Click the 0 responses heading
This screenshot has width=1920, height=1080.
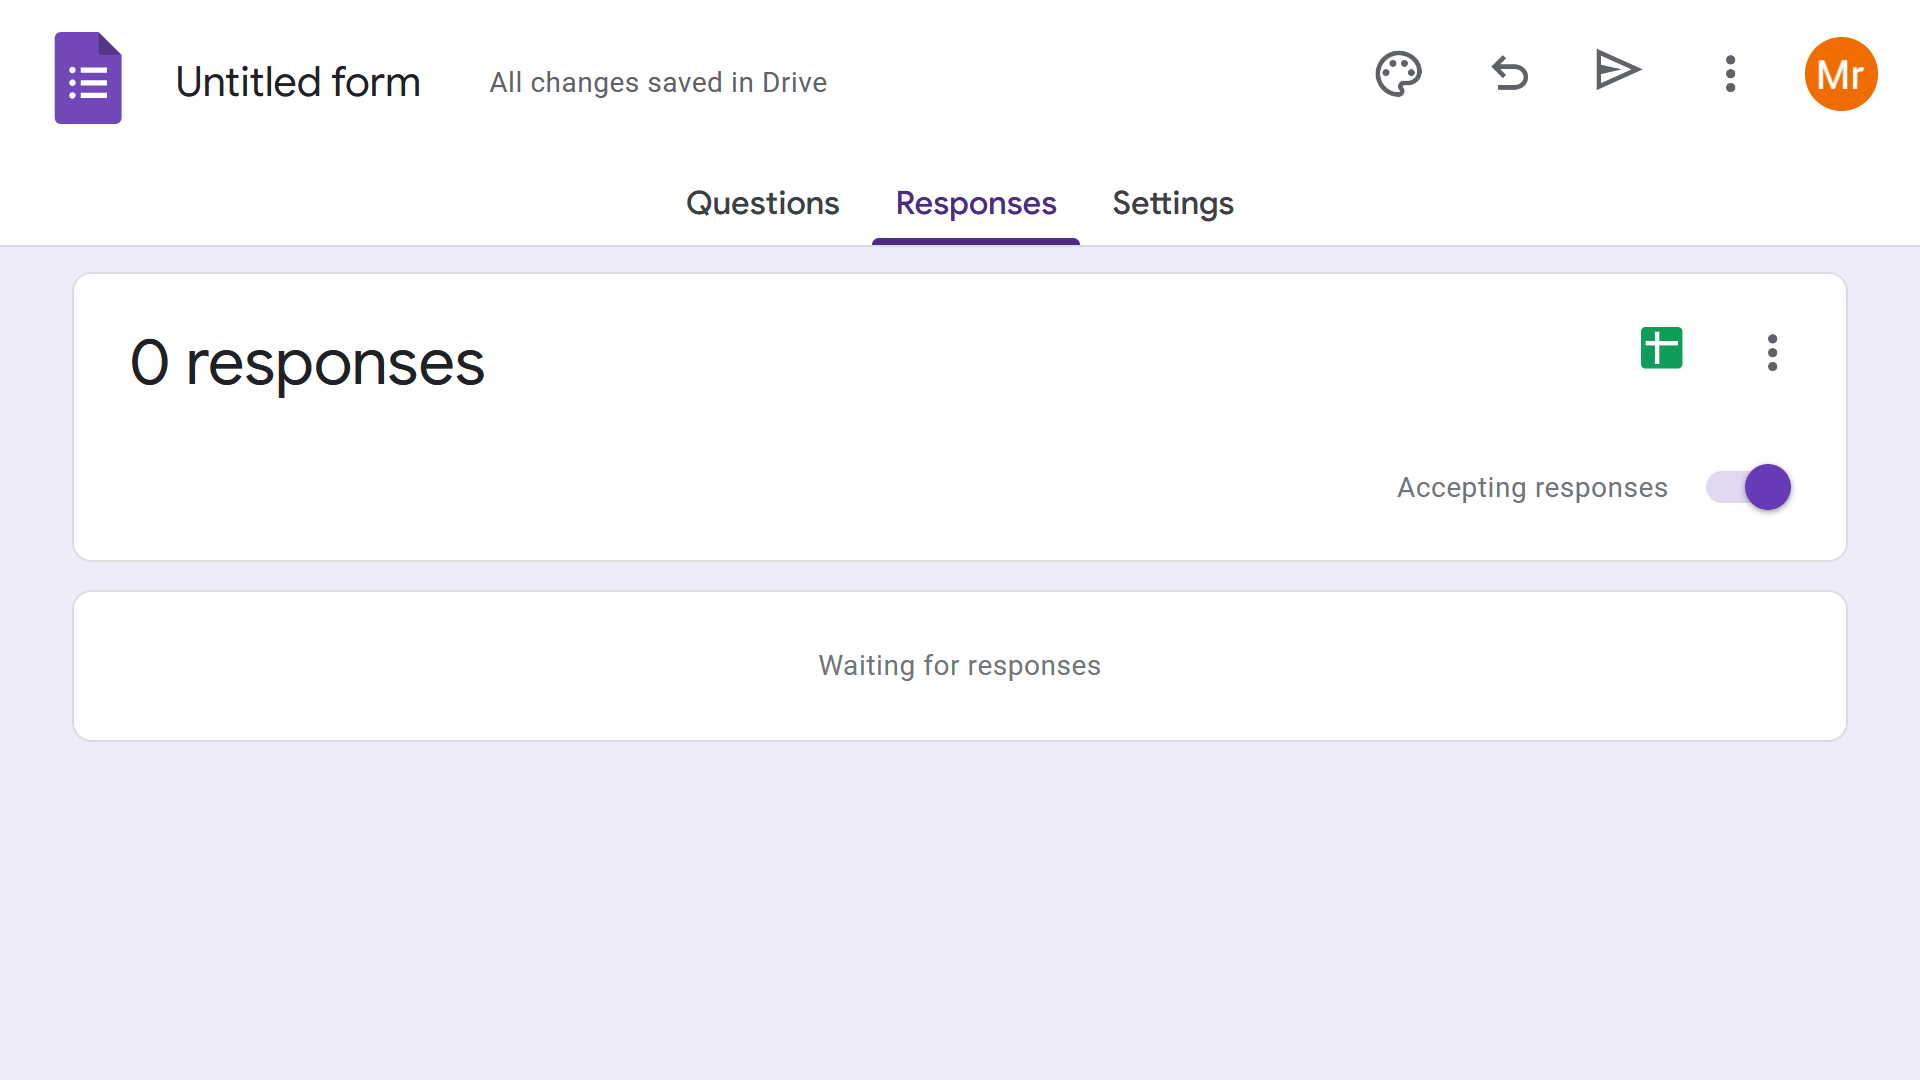307,363
